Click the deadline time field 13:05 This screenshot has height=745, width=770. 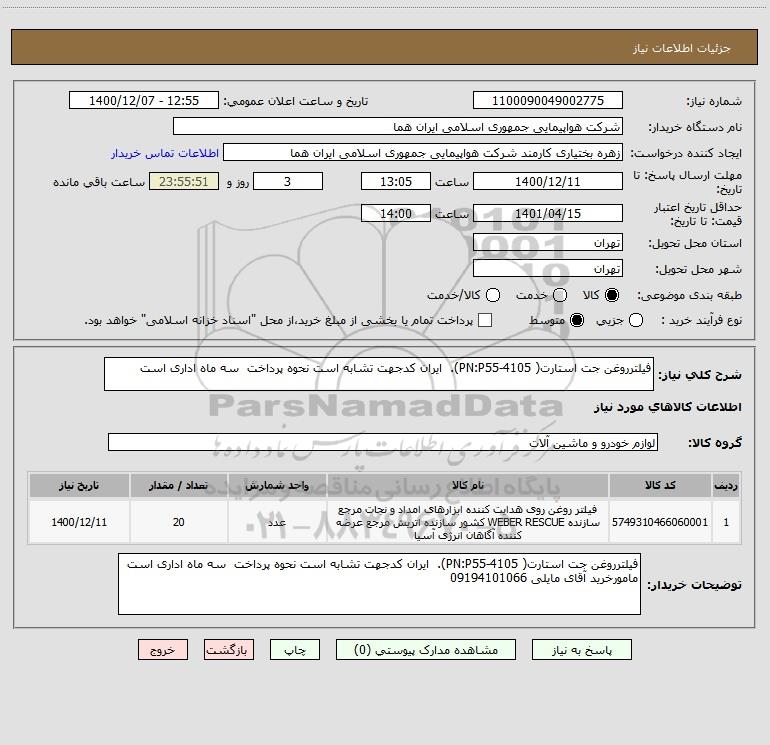[x=396, y=181]
